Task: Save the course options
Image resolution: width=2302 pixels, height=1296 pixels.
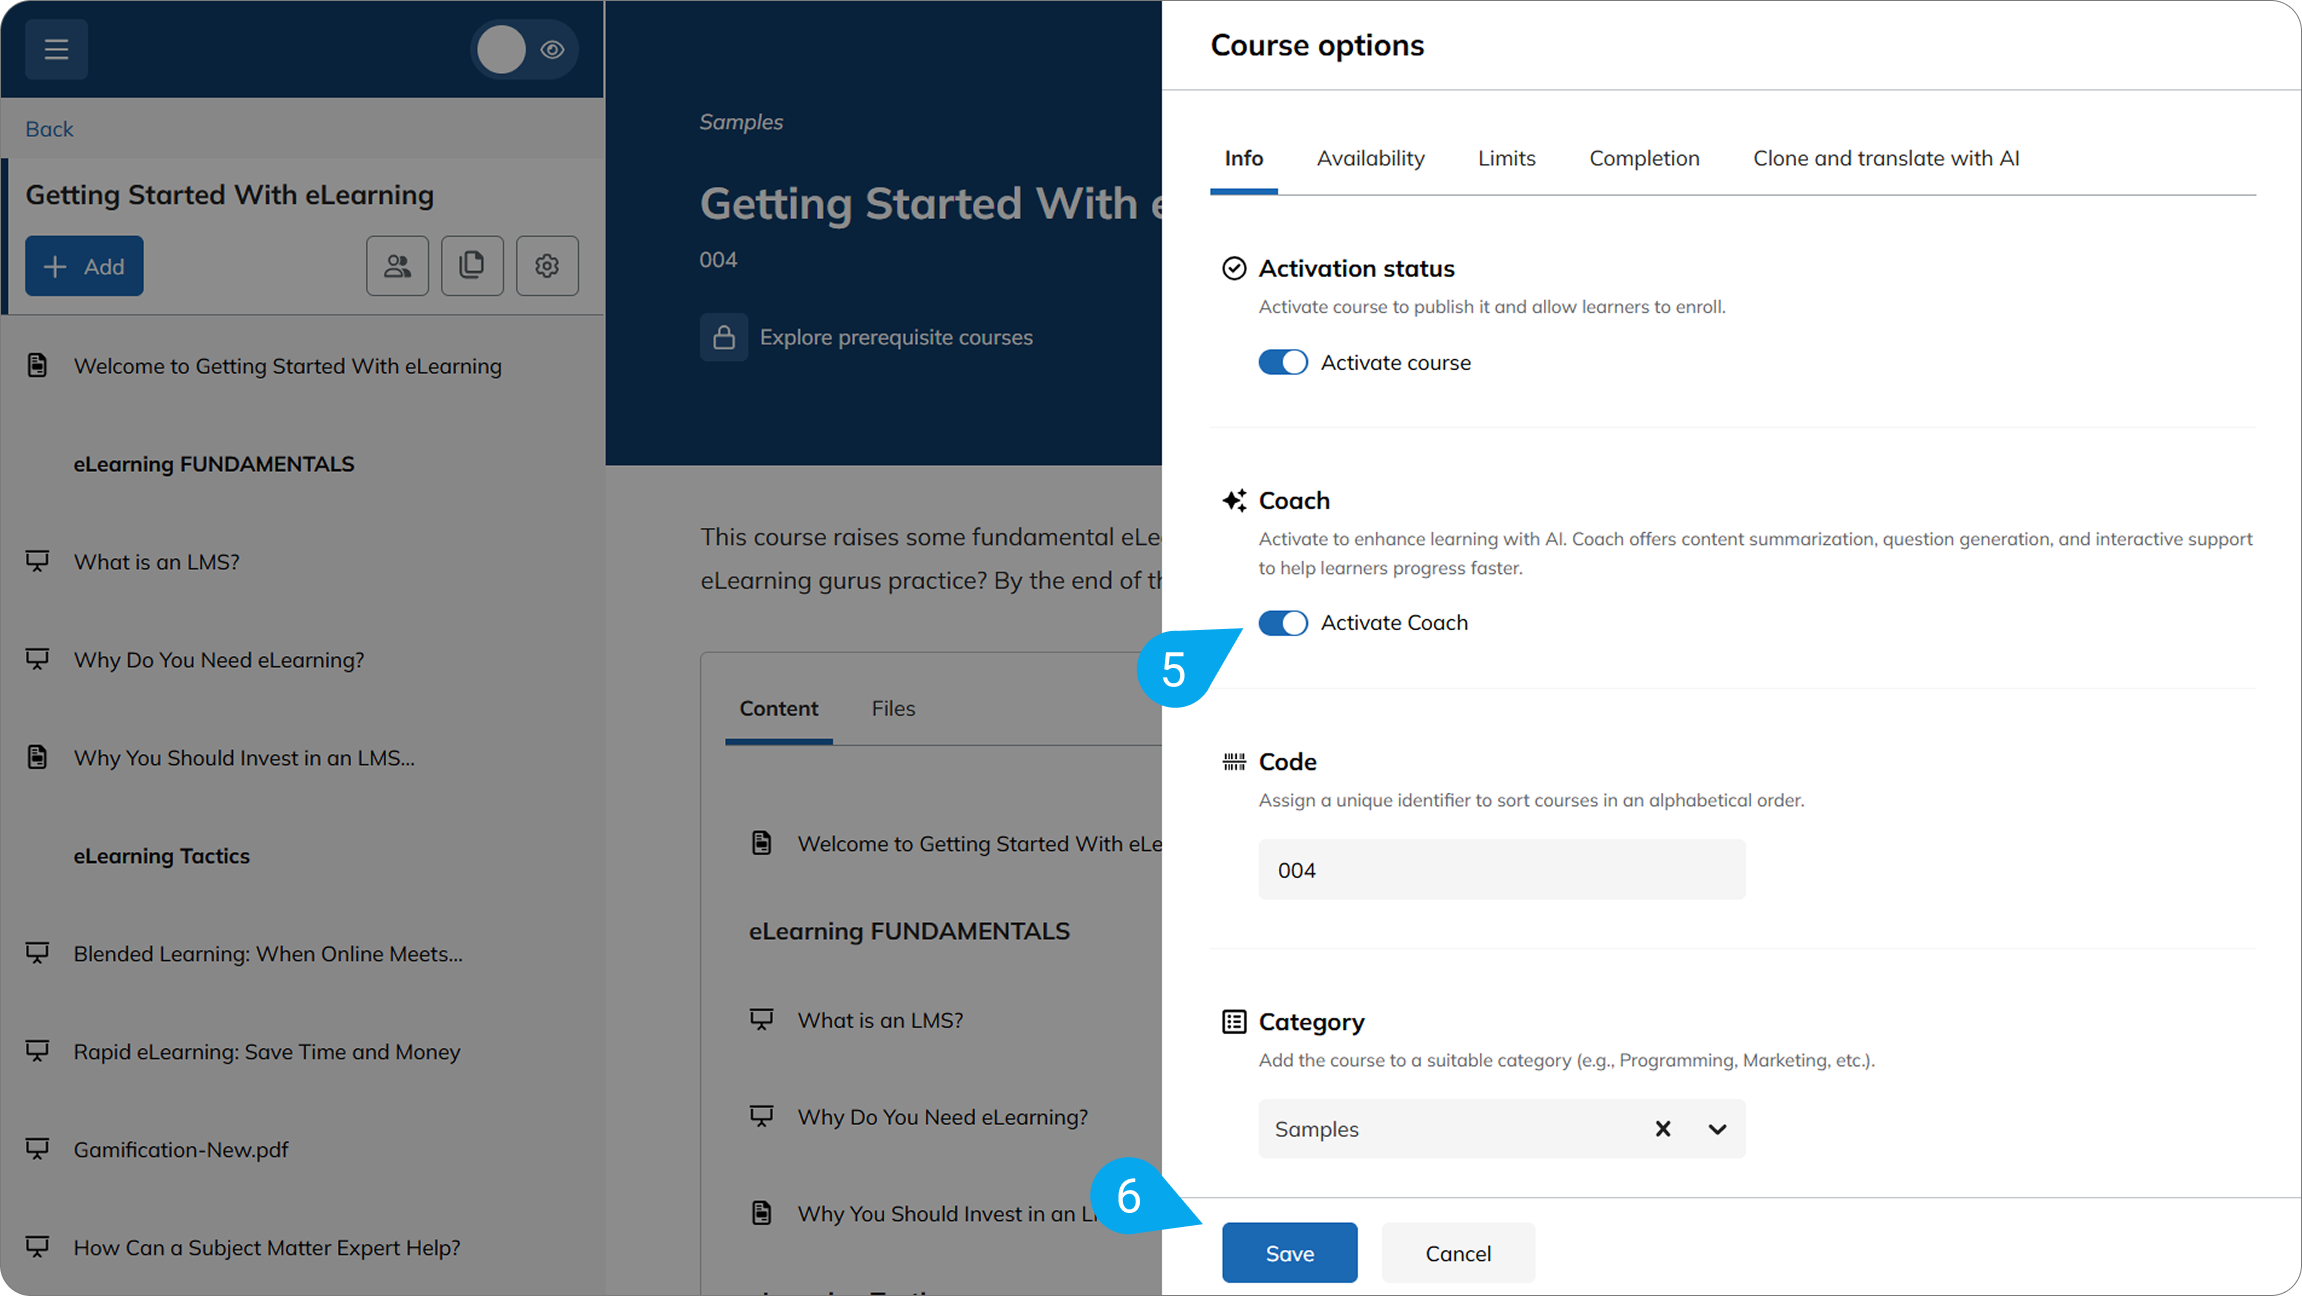Action: click(1290, 1253)
